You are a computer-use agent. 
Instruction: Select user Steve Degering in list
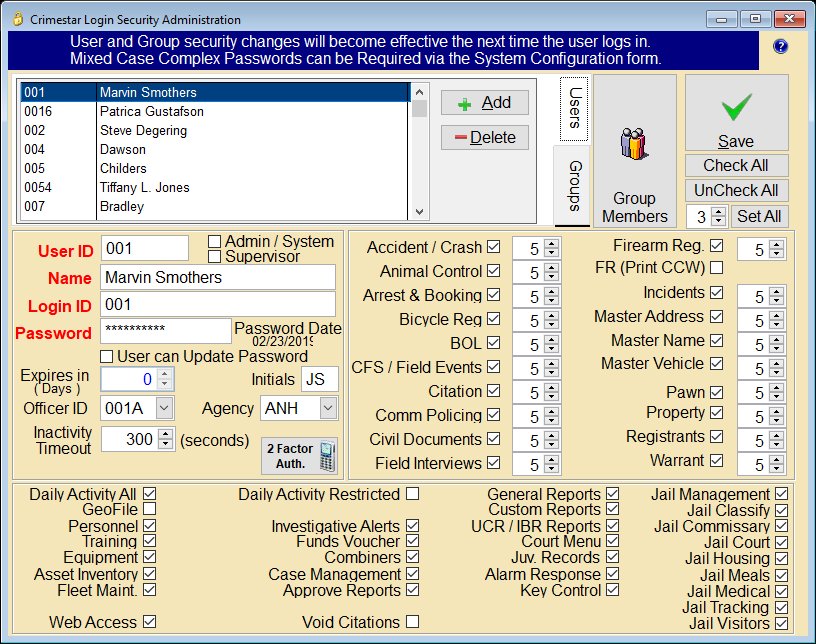pyautogui.click(x=215, y=130)
